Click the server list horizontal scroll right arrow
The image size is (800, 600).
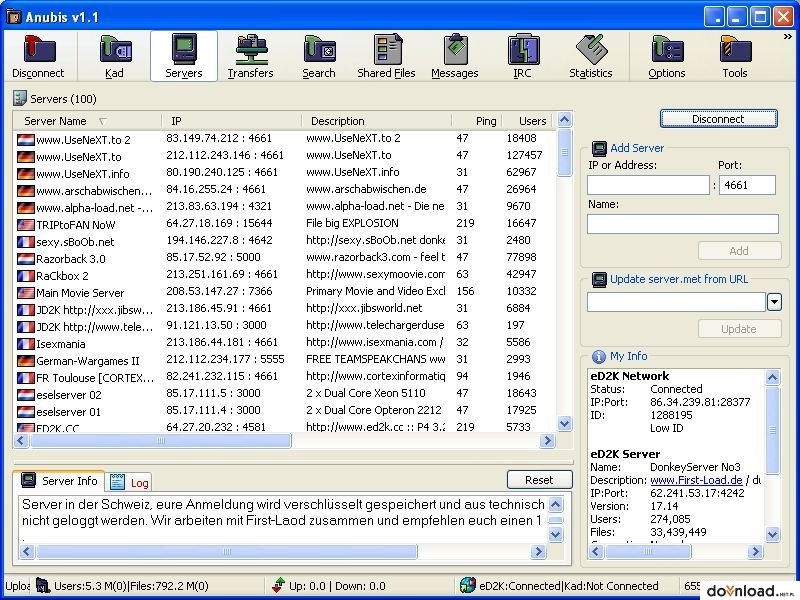tap(547, 440)
